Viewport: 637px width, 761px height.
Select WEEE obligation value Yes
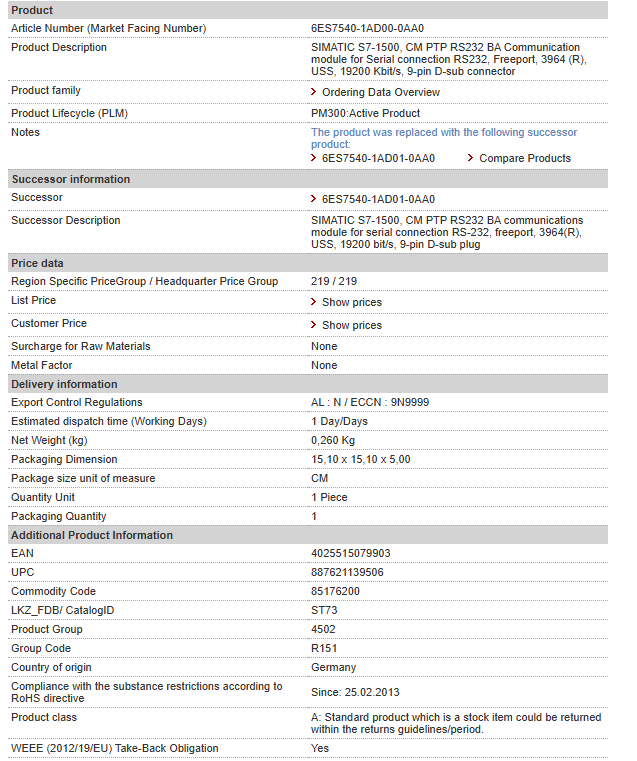pos(320,748)
